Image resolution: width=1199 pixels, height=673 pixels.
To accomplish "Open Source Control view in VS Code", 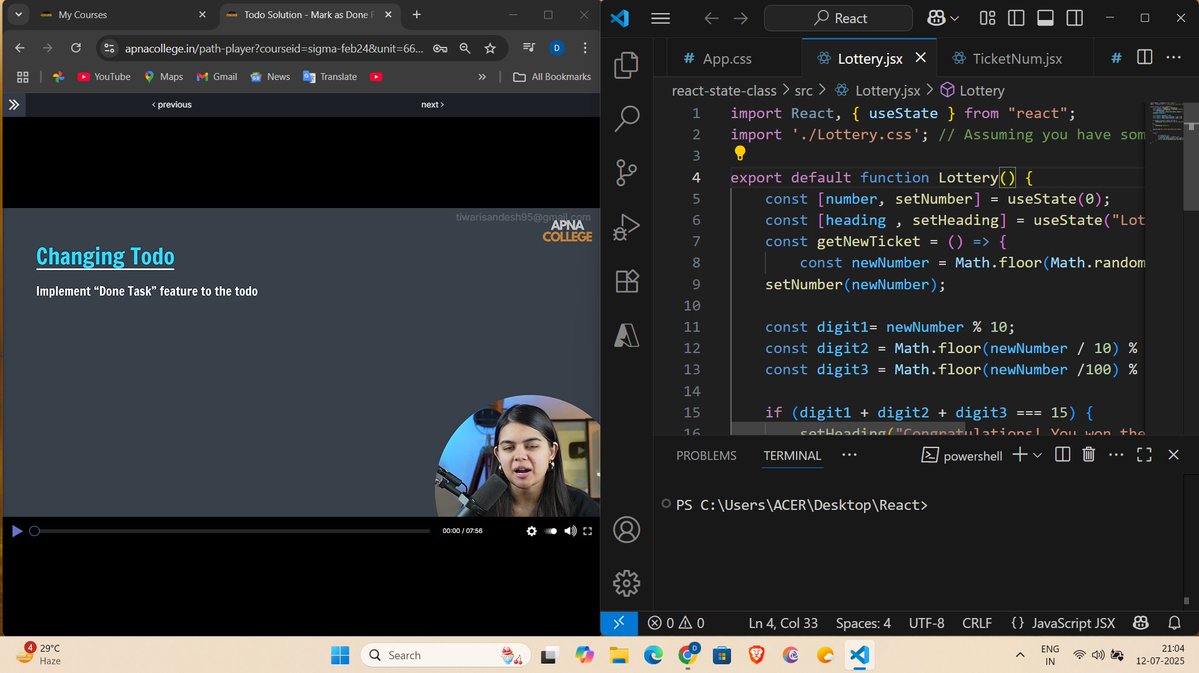I will [x=626, y=173].
